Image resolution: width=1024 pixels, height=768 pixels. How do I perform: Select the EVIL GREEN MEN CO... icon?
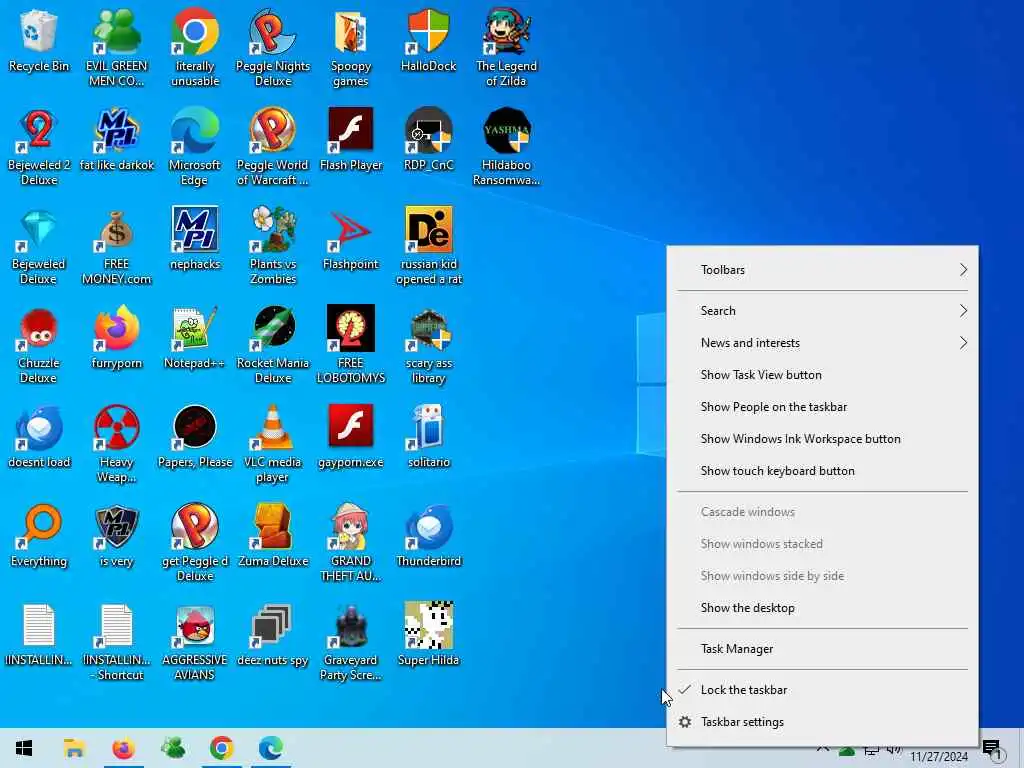click(116, 48)
